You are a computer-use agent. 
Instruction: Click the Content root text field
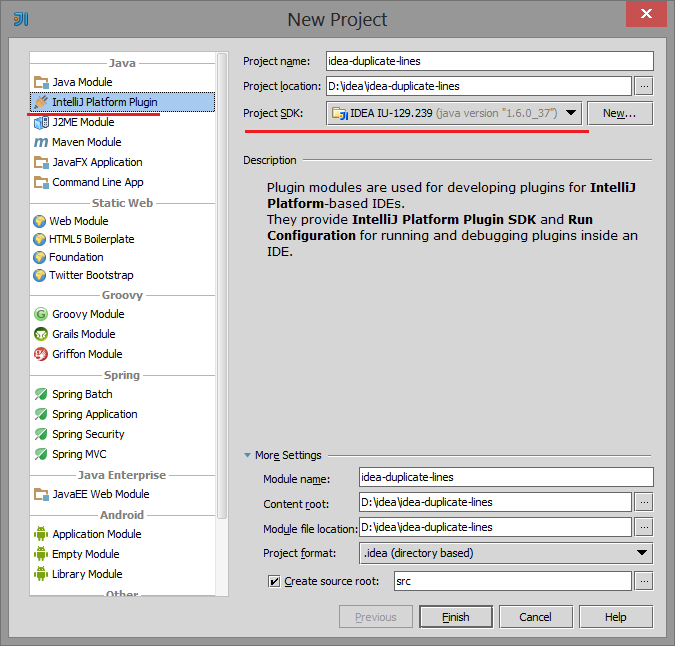pos(495,502)
